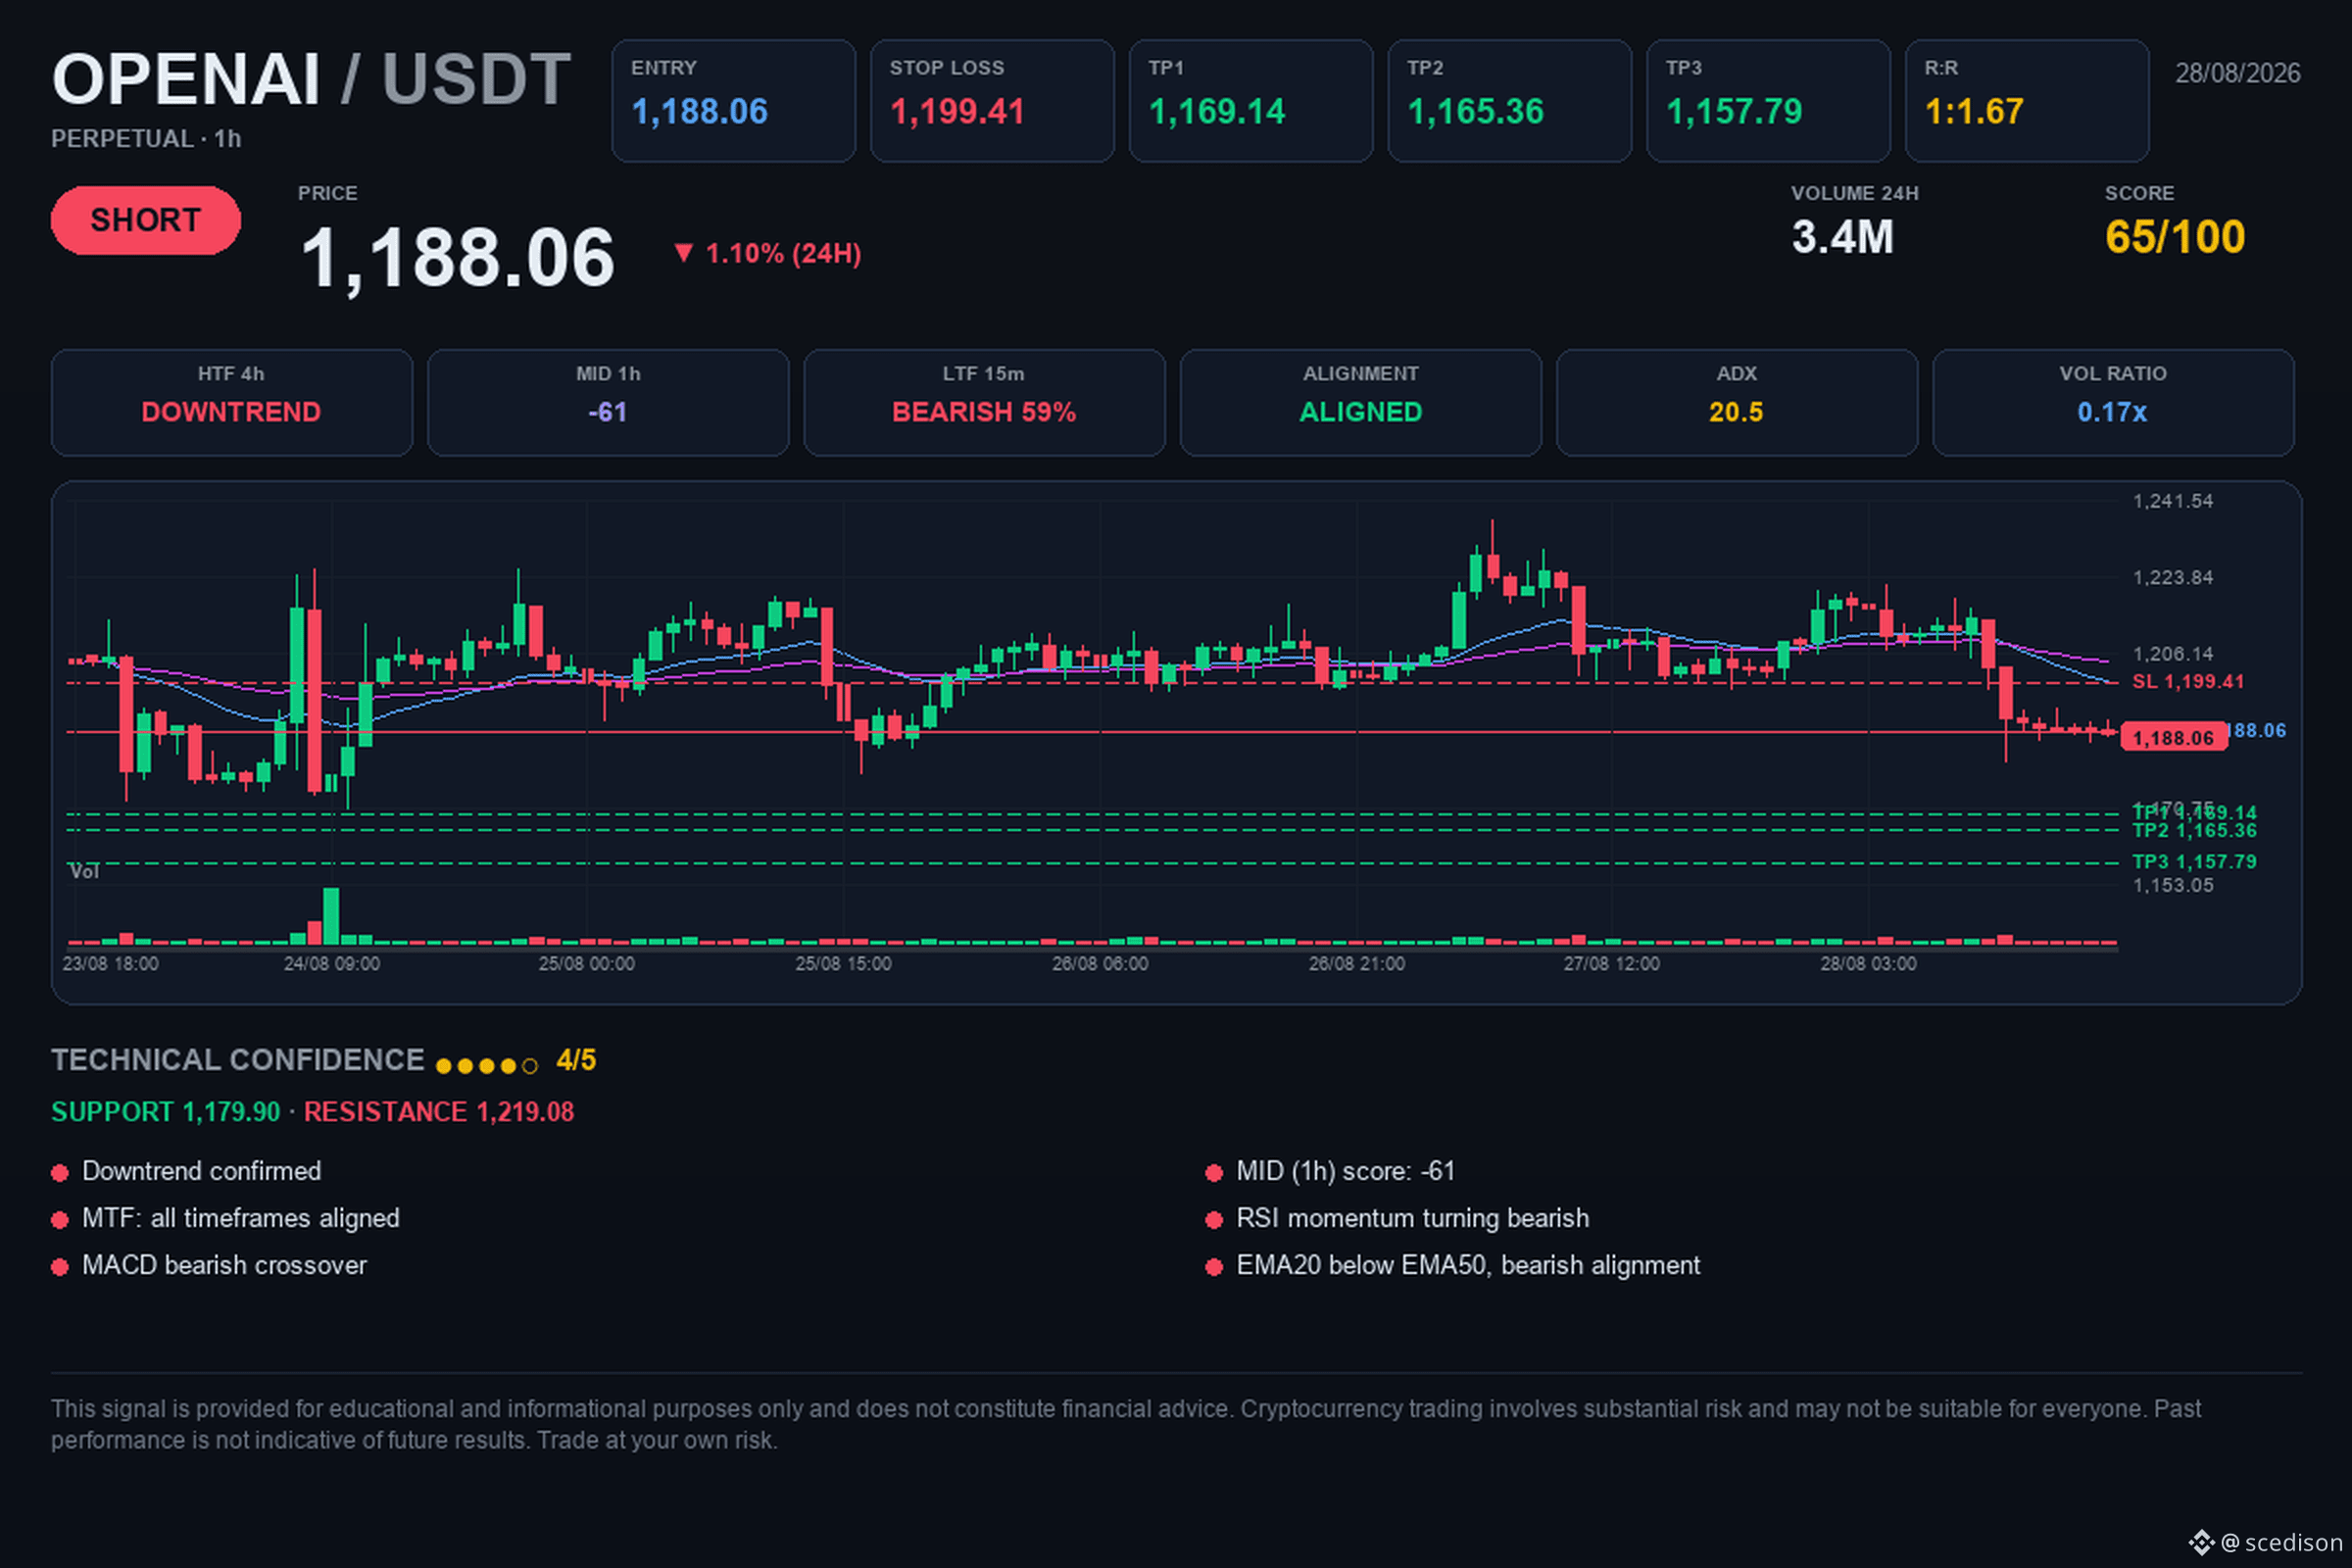Click the red SHORT signal badge
The width and height of the screenshot is (2352, 1568).
146,220
